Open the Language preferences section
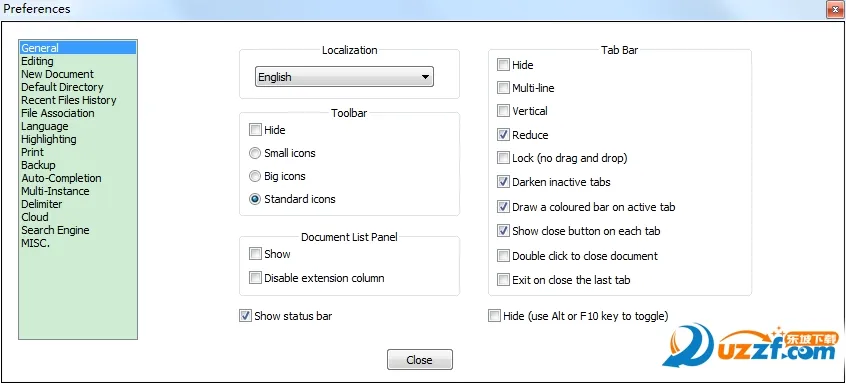Screen dimensions: 846x384 tap(78, 126)
